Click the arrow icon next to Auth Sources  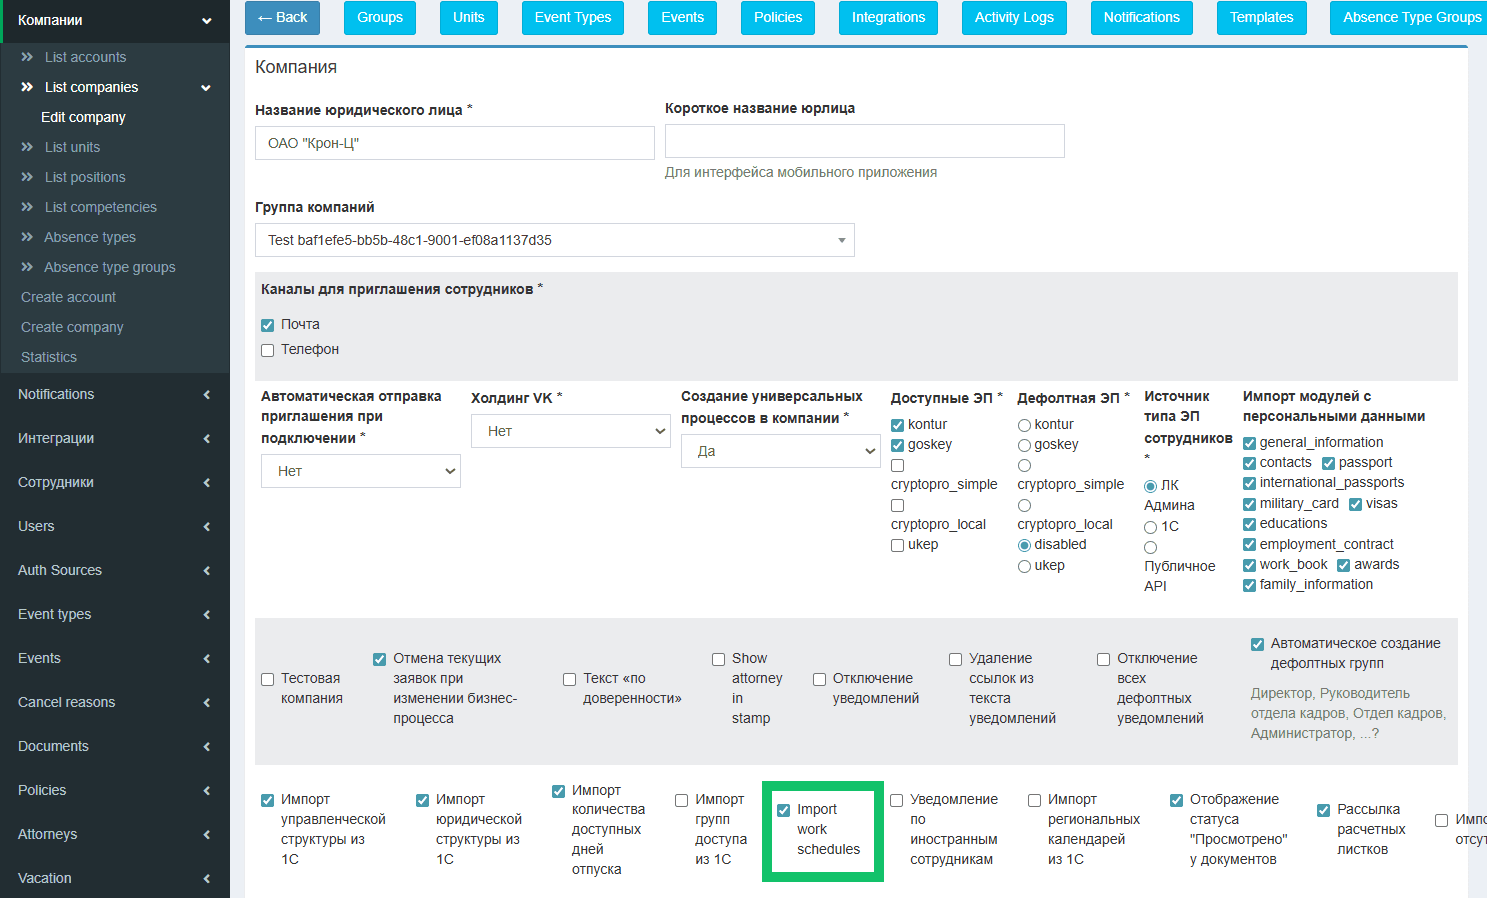(x=207, y=571)
